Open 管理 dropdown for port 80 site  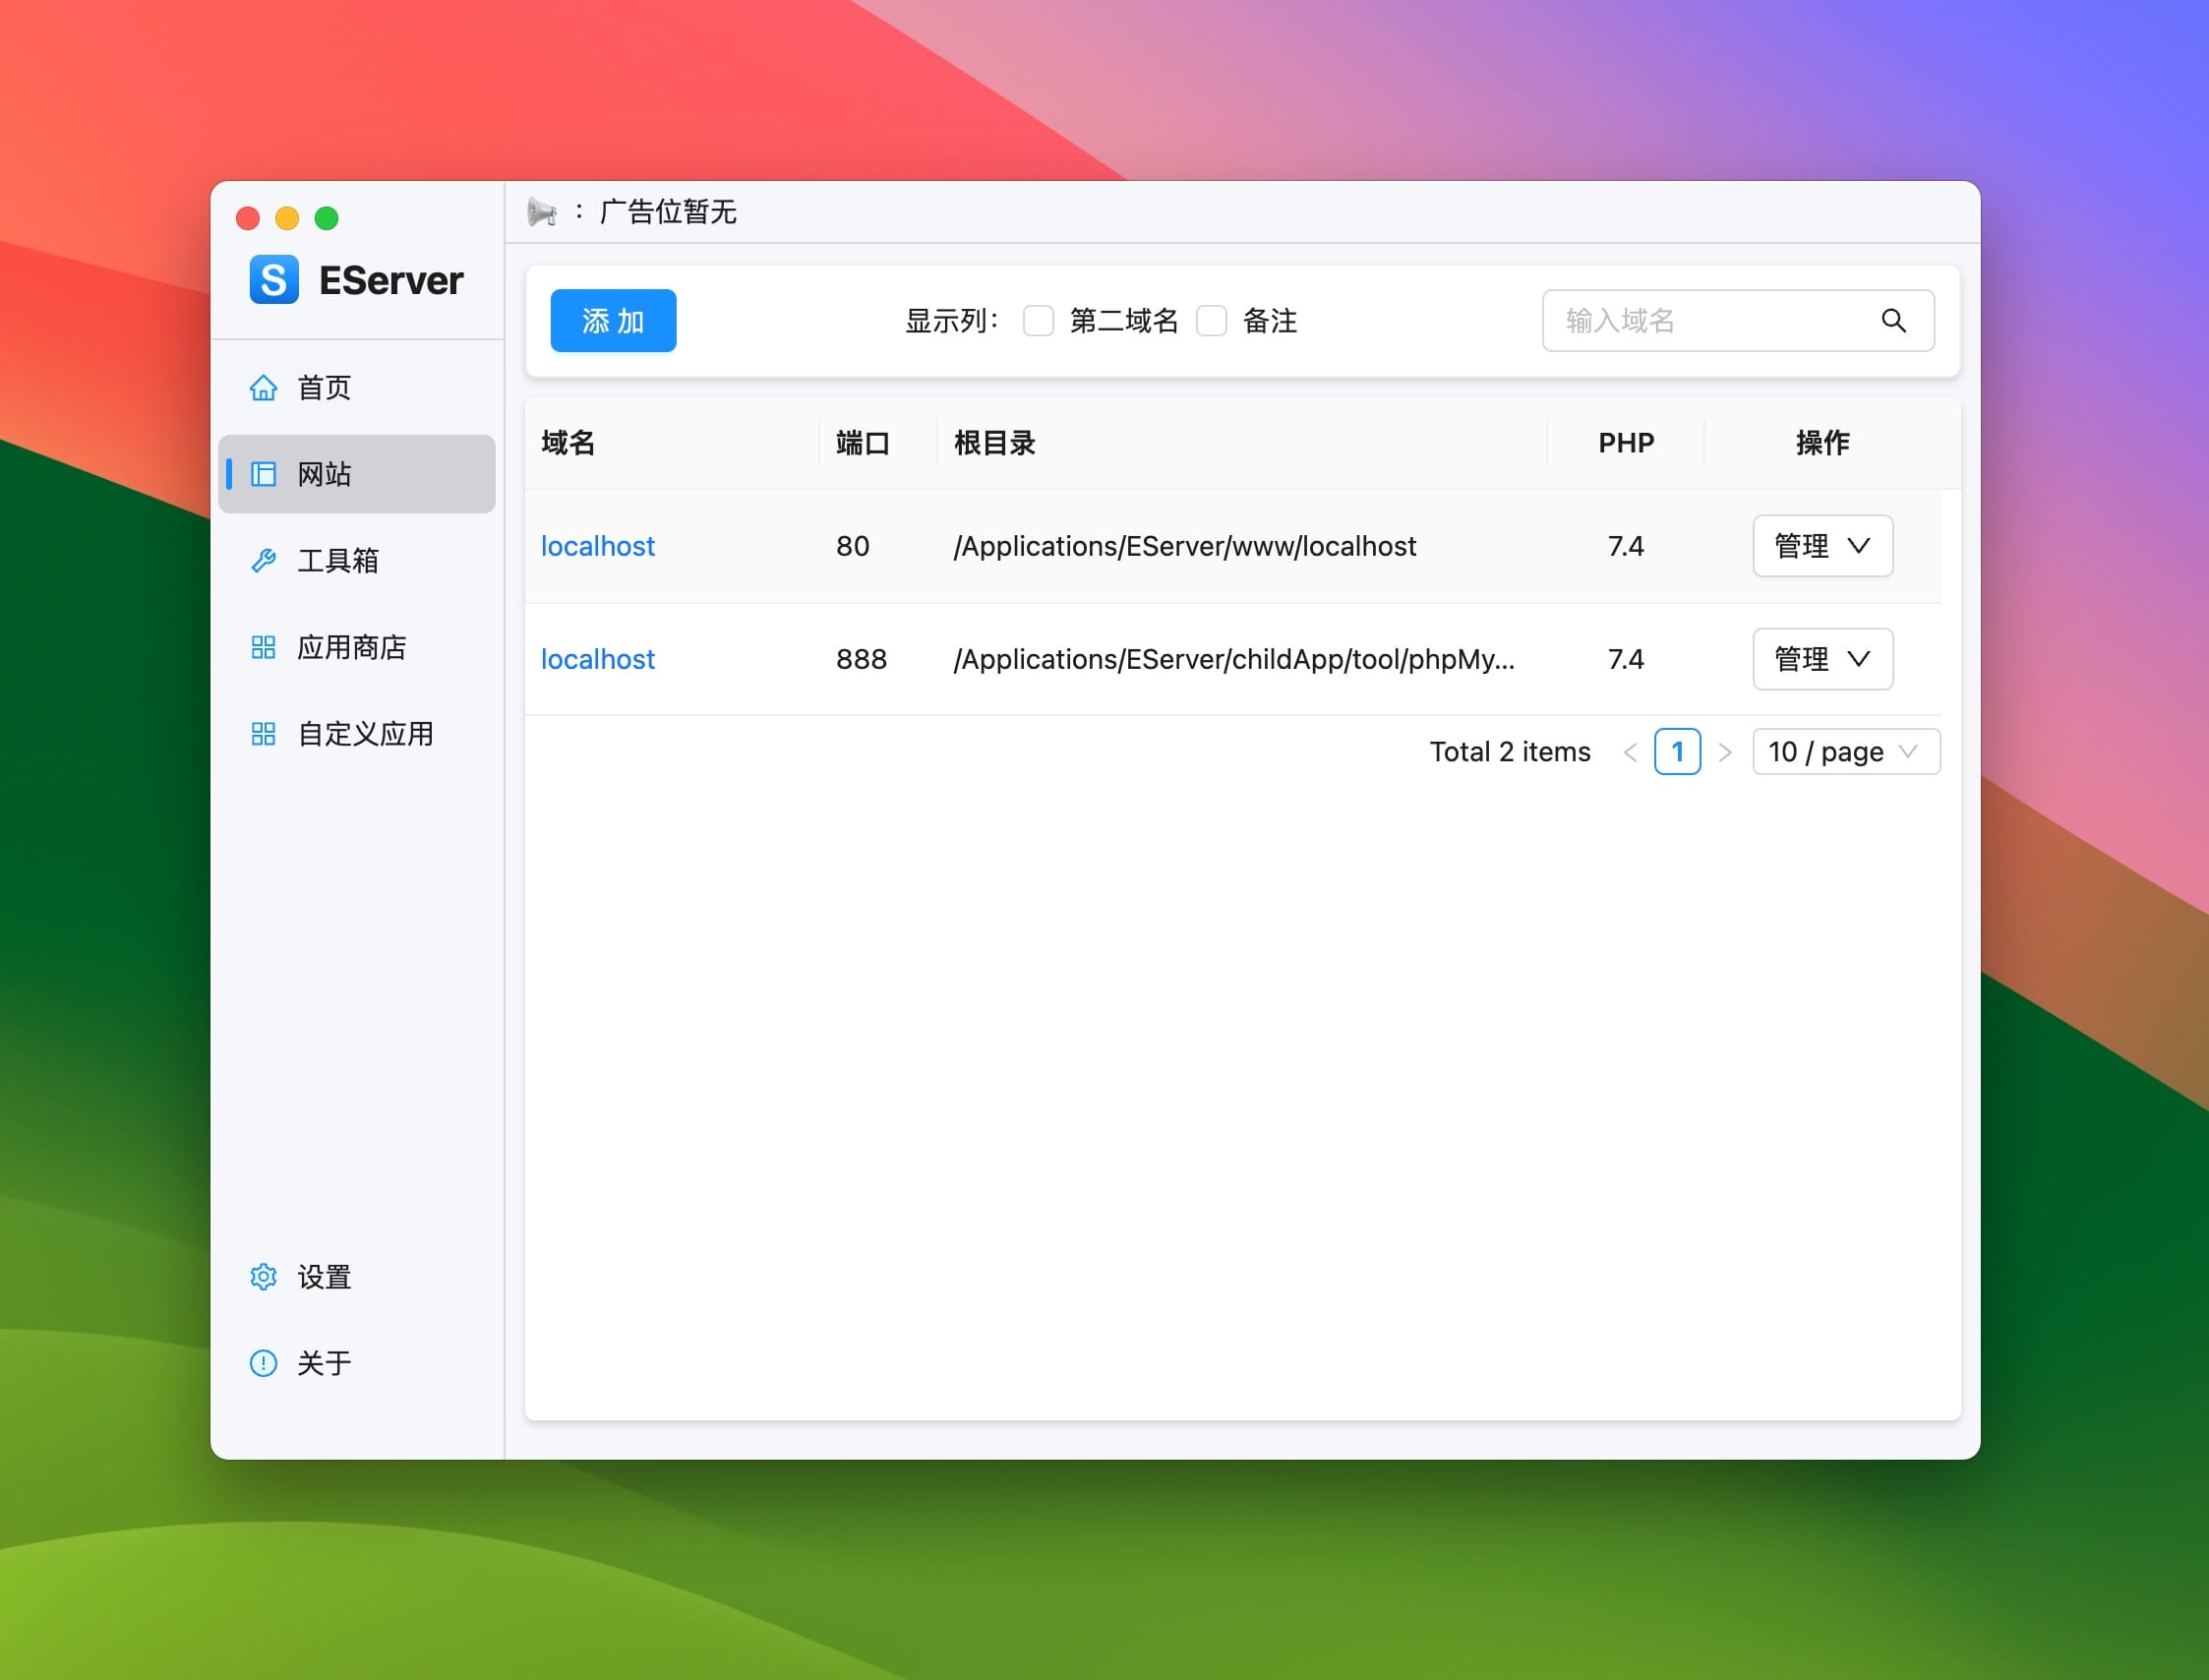pos(1822,546)
